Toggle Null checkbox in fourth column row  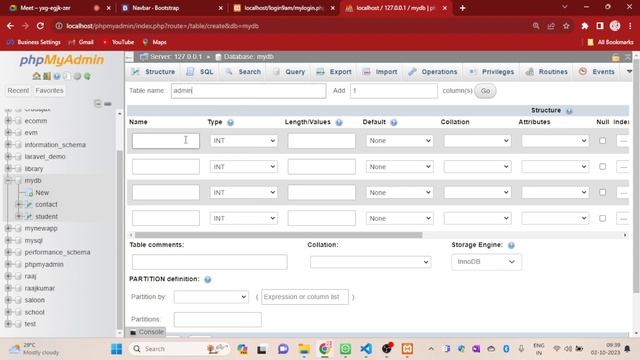pos(602,218)
